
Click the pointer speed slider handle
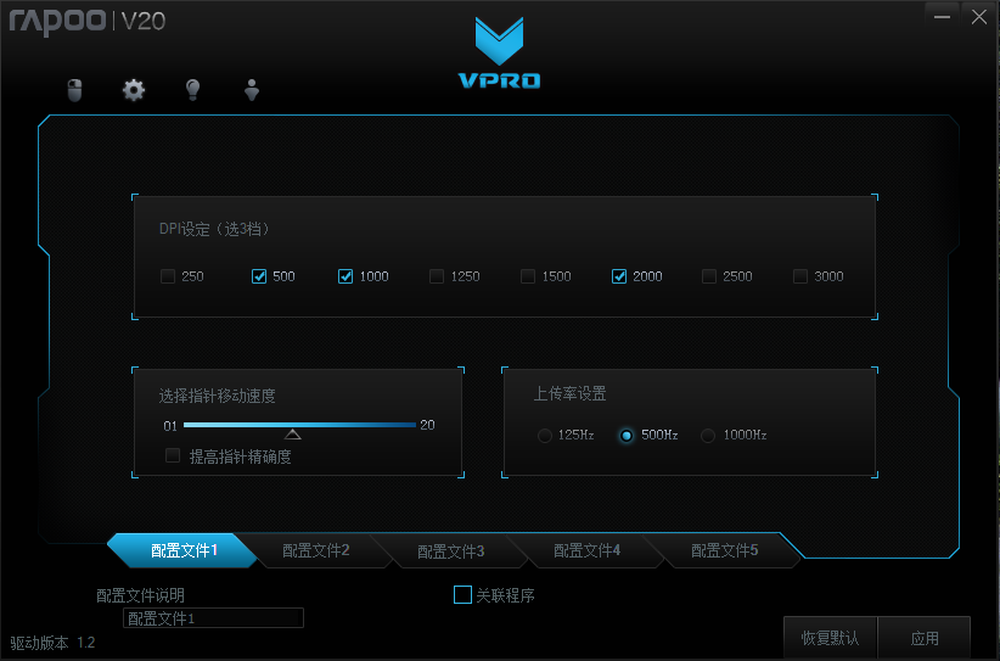coord(293,434)
